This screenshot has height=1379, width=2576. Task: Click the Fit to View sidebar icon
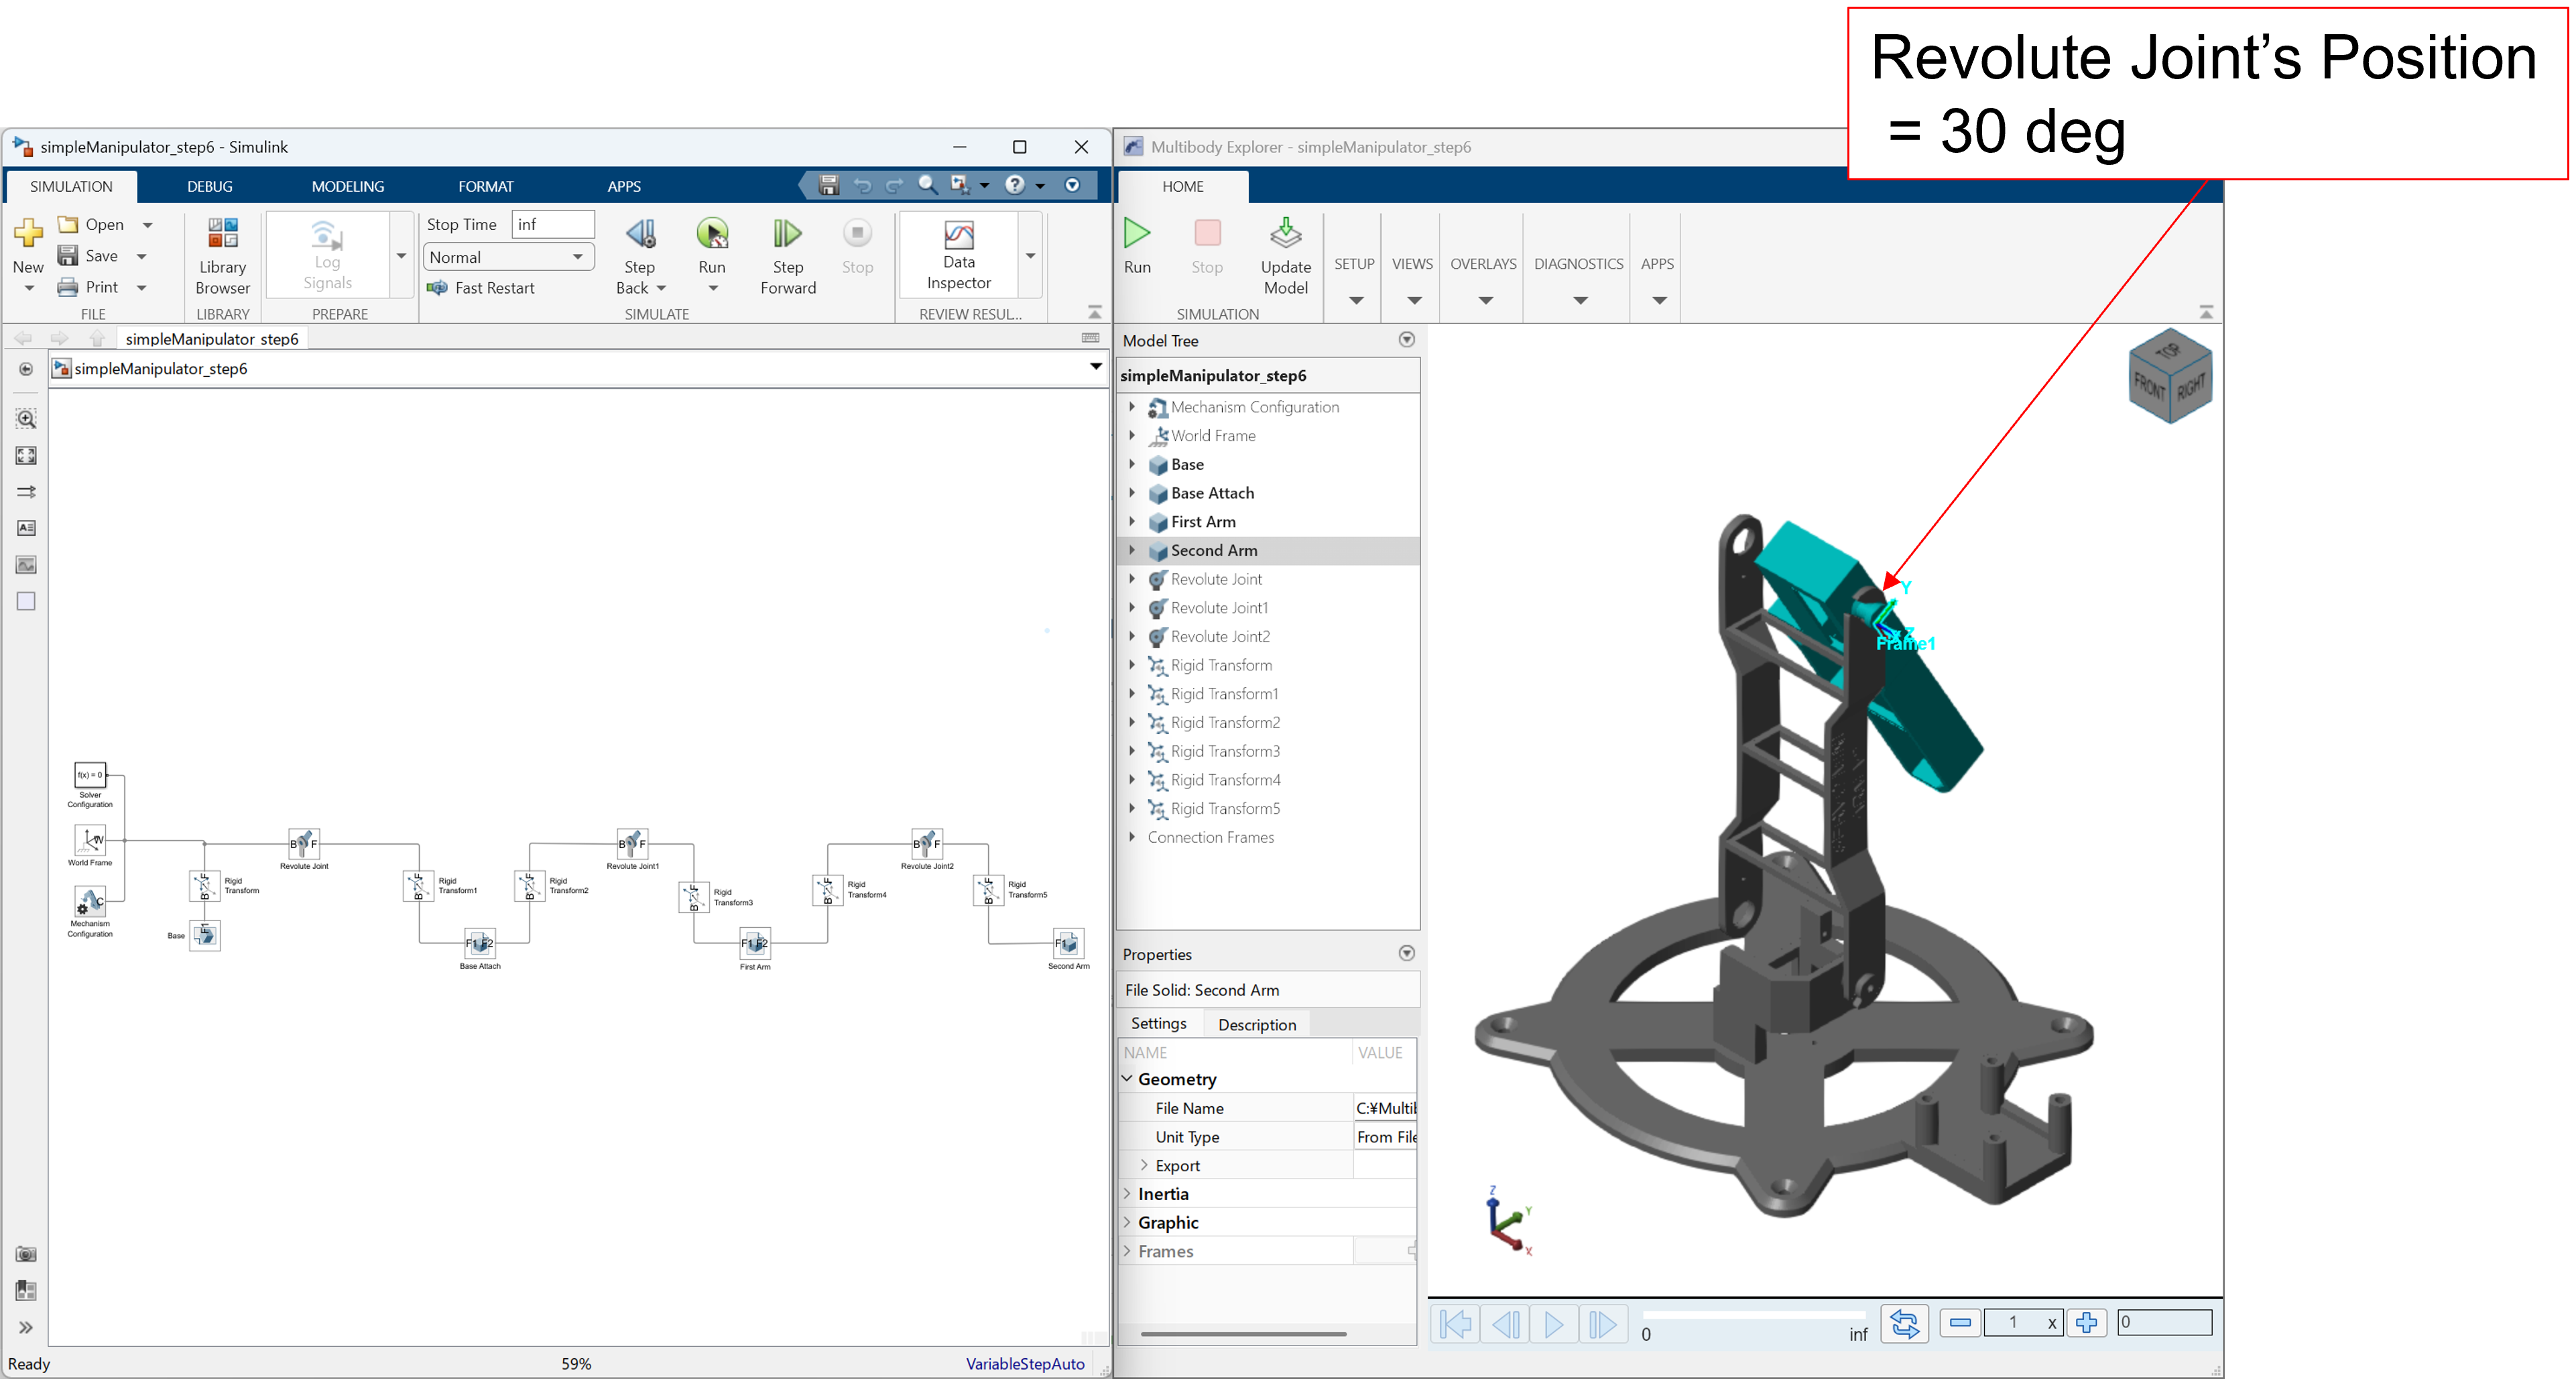coord(26,456)
